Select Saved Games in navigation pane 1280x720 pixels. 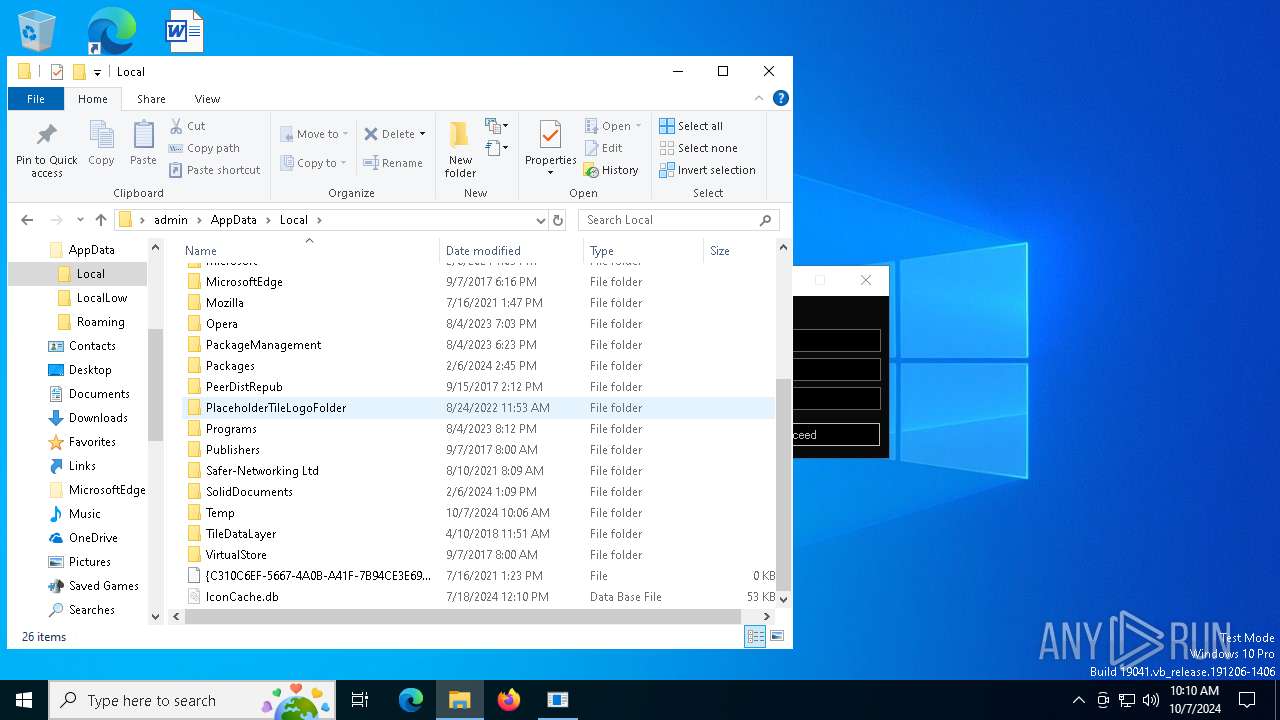(103, 586)
